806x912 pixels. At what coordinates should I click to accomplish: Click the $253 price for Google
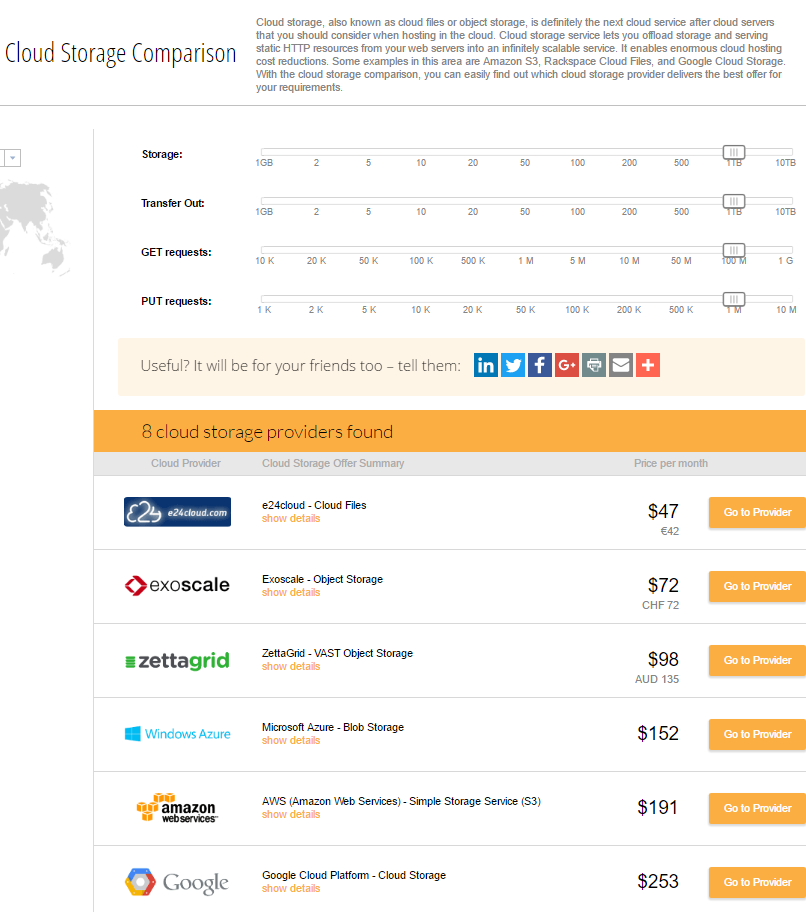tap(658, 881)
